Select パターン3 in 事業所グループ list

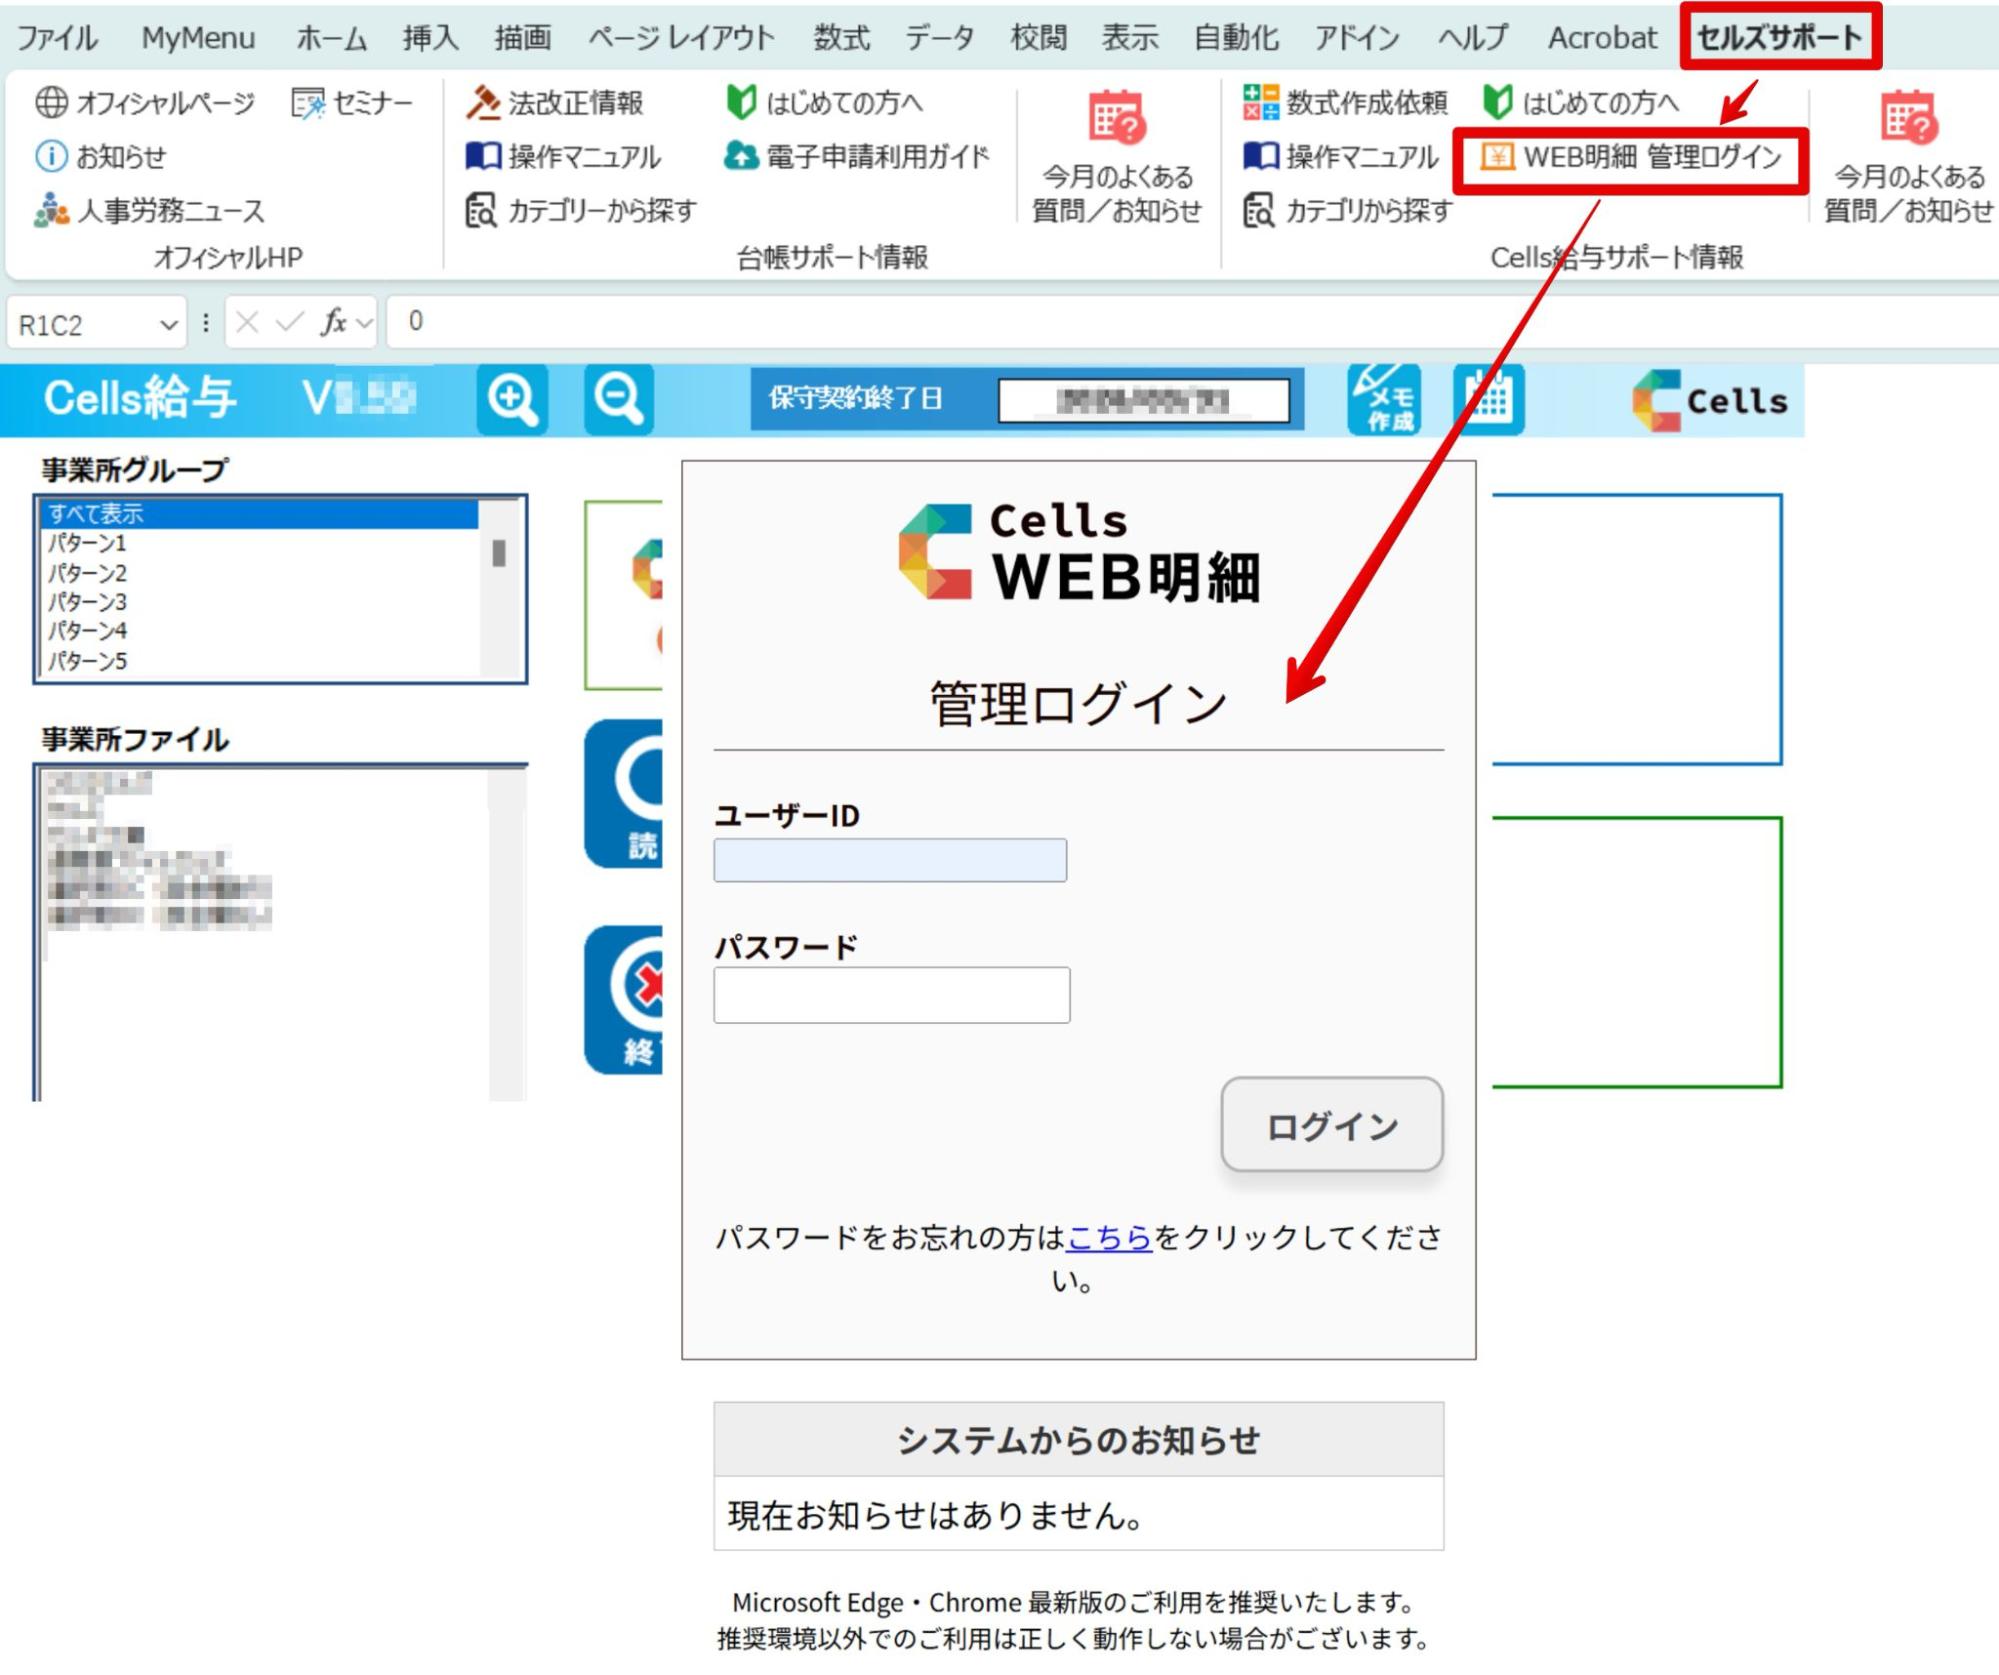click(88, 602)
